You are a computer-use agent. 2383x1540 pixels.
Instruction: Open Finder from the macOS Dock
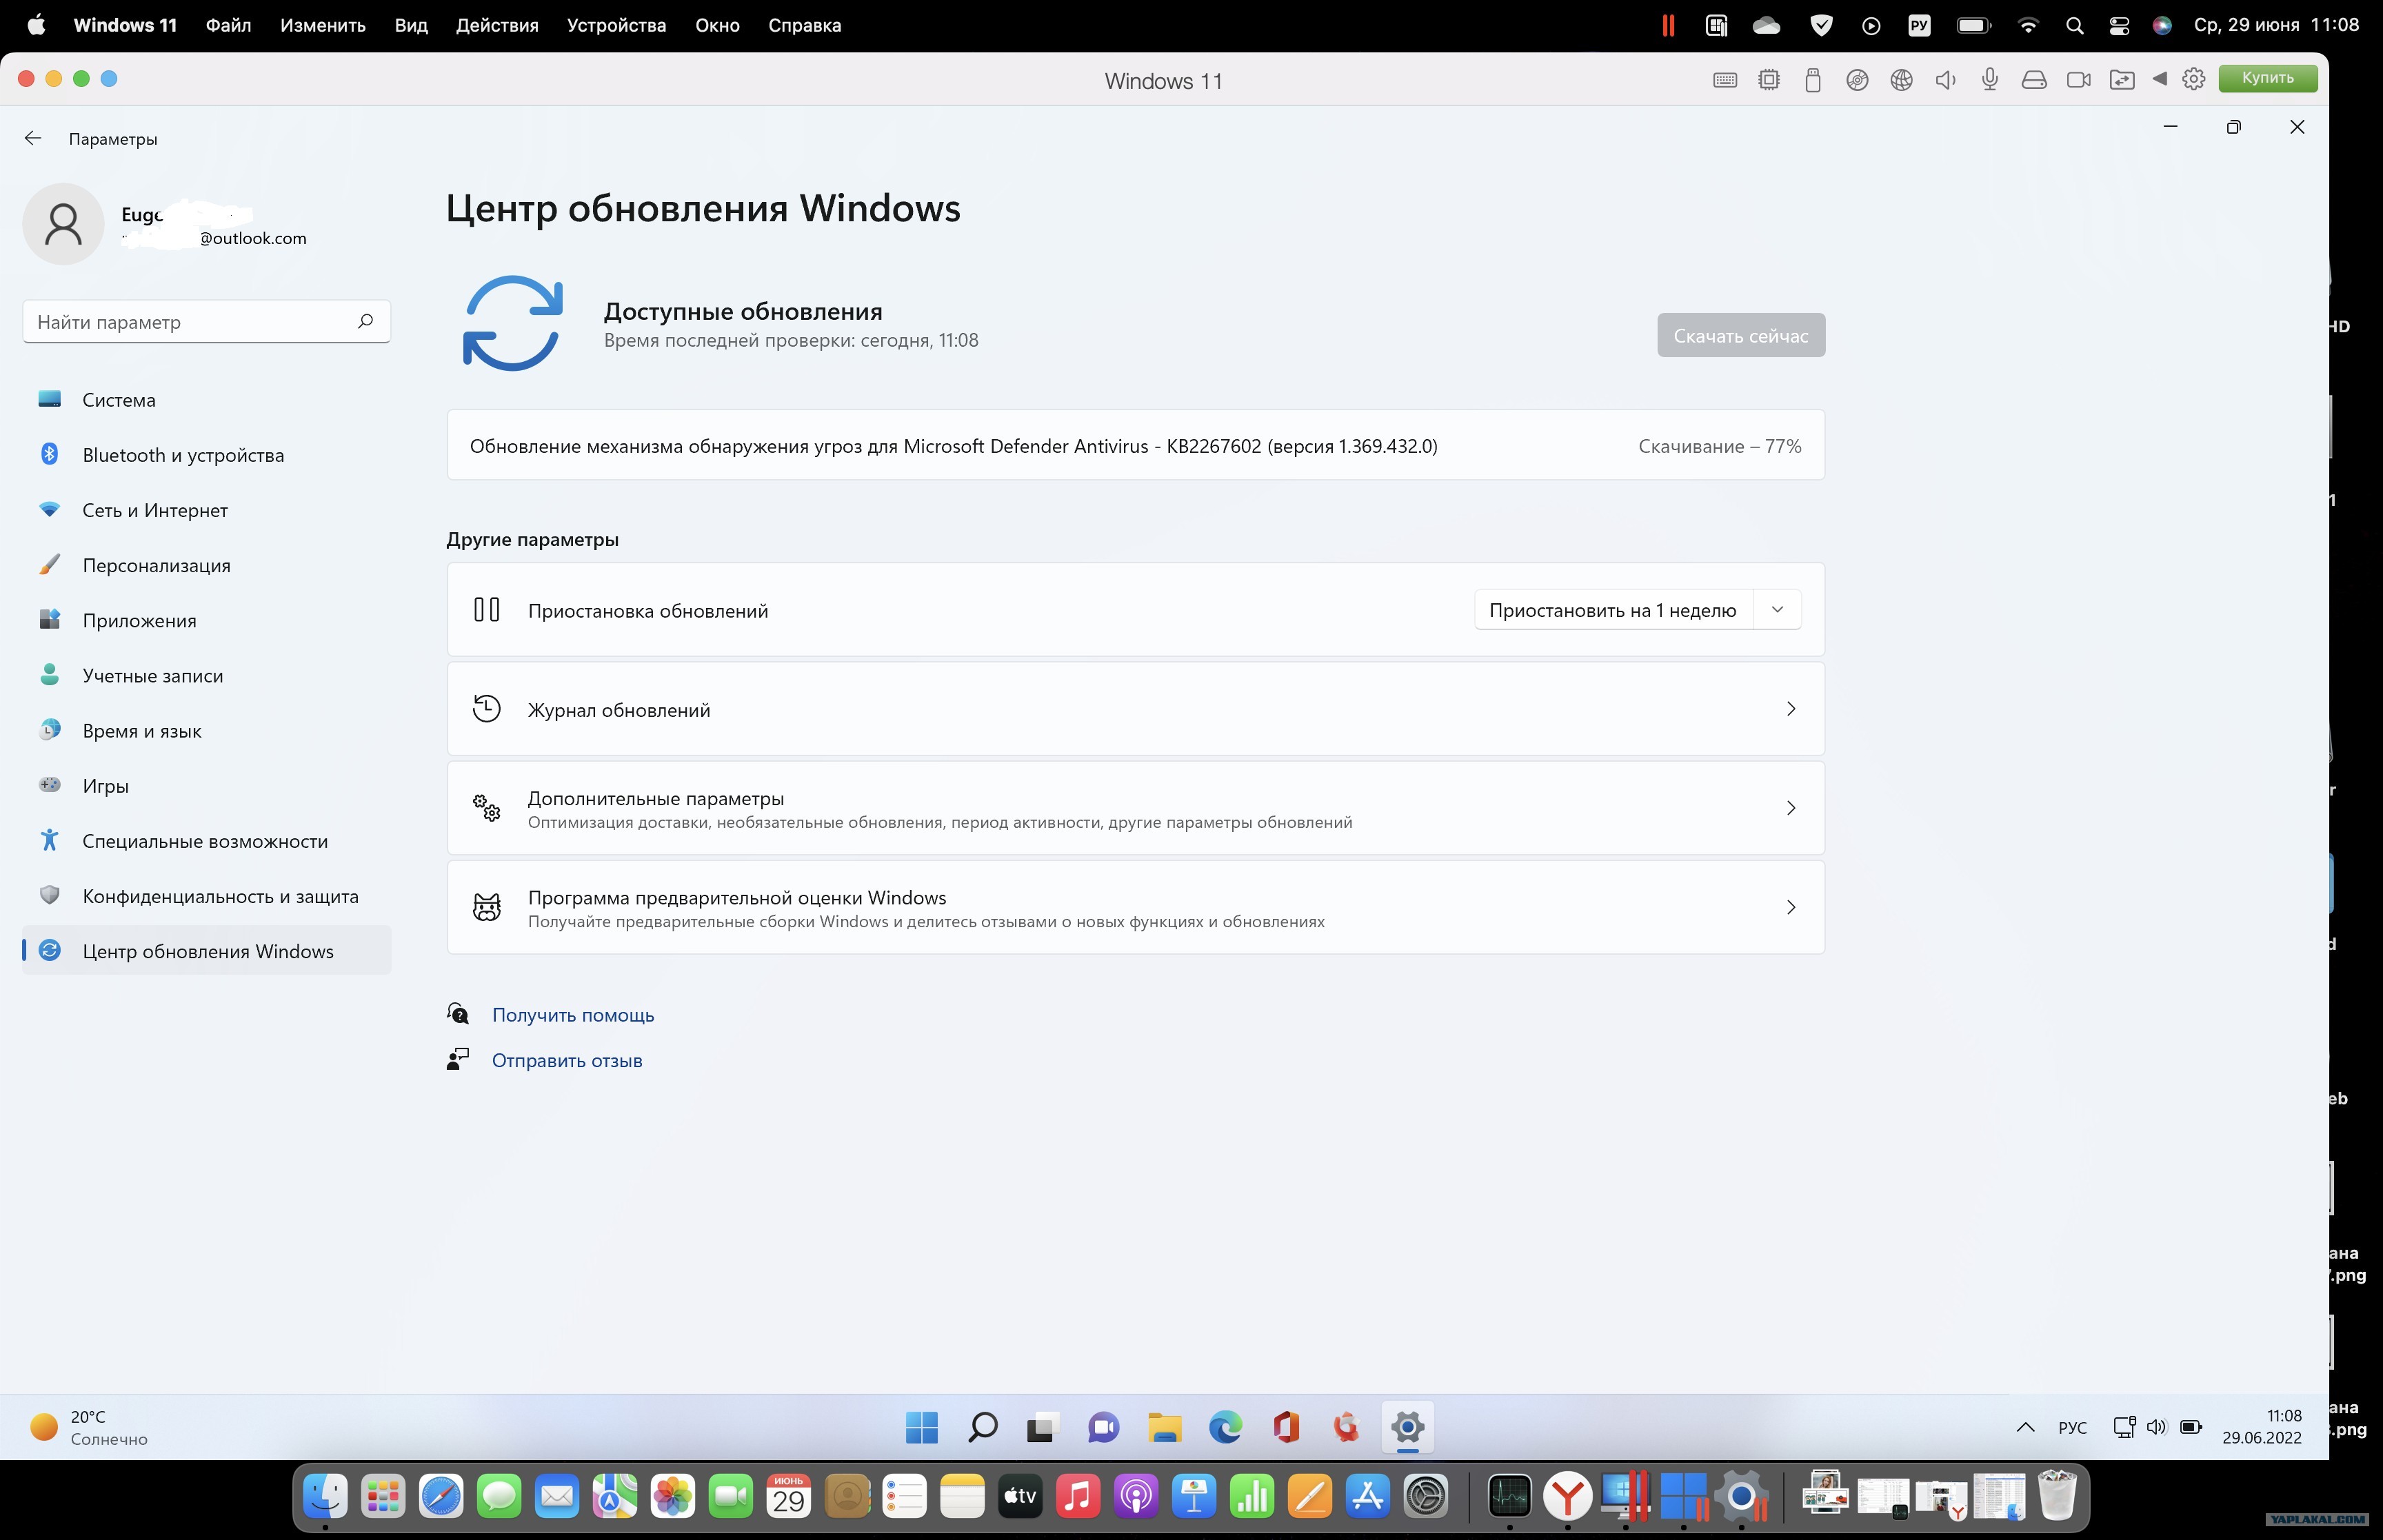coord(325,1496)
